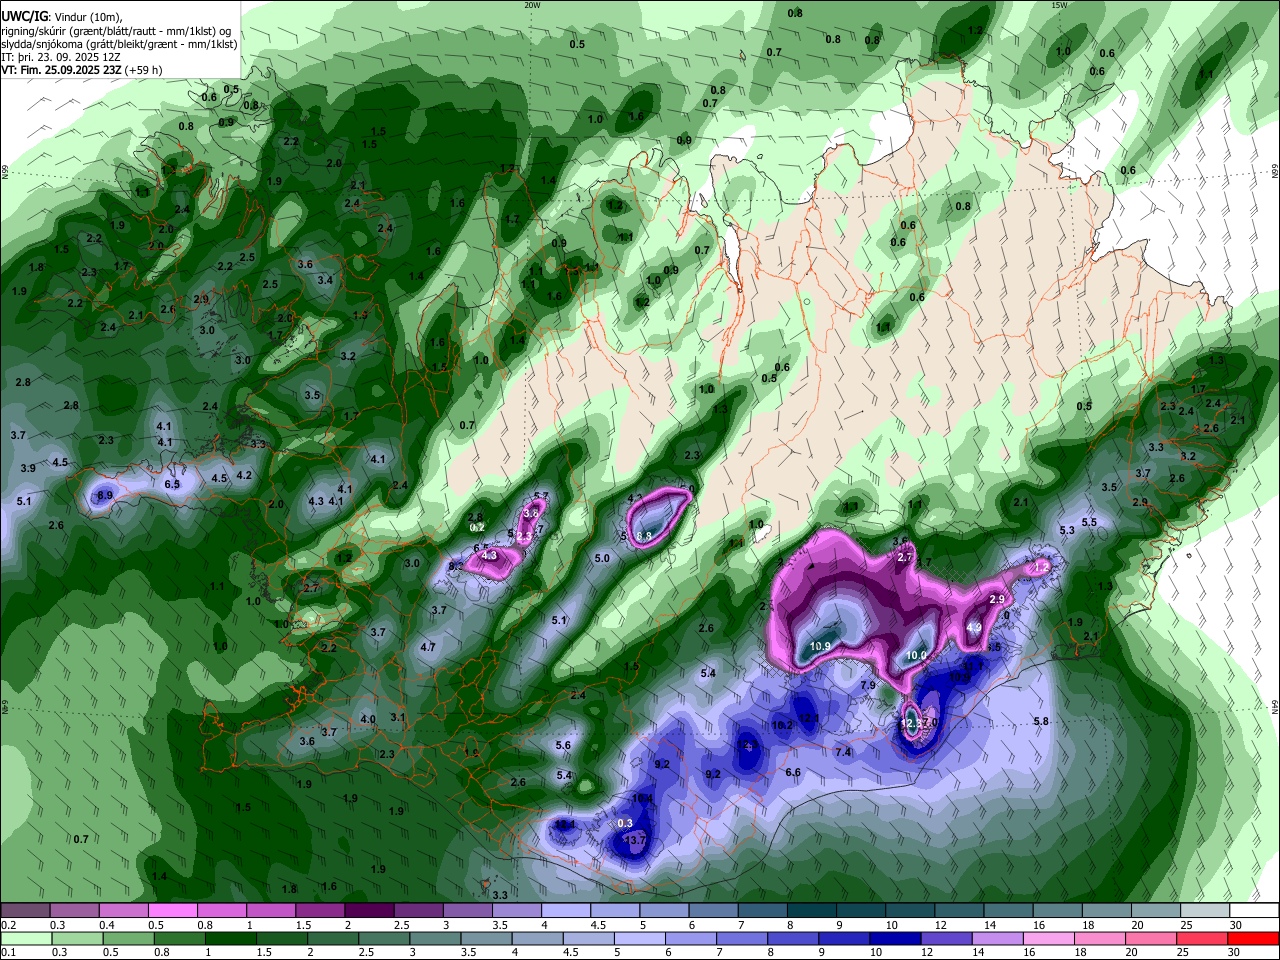Pick the bottom-row lilac swatch between 14 and 16
This screenshot has height=960, width=1280.
click(x=996, y=939)
